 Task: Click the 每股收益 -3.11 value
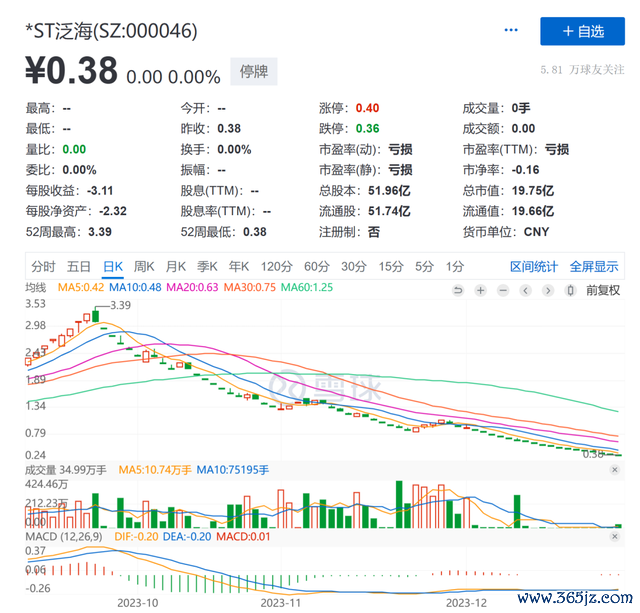pyautogui.click(x=100, y=191)
